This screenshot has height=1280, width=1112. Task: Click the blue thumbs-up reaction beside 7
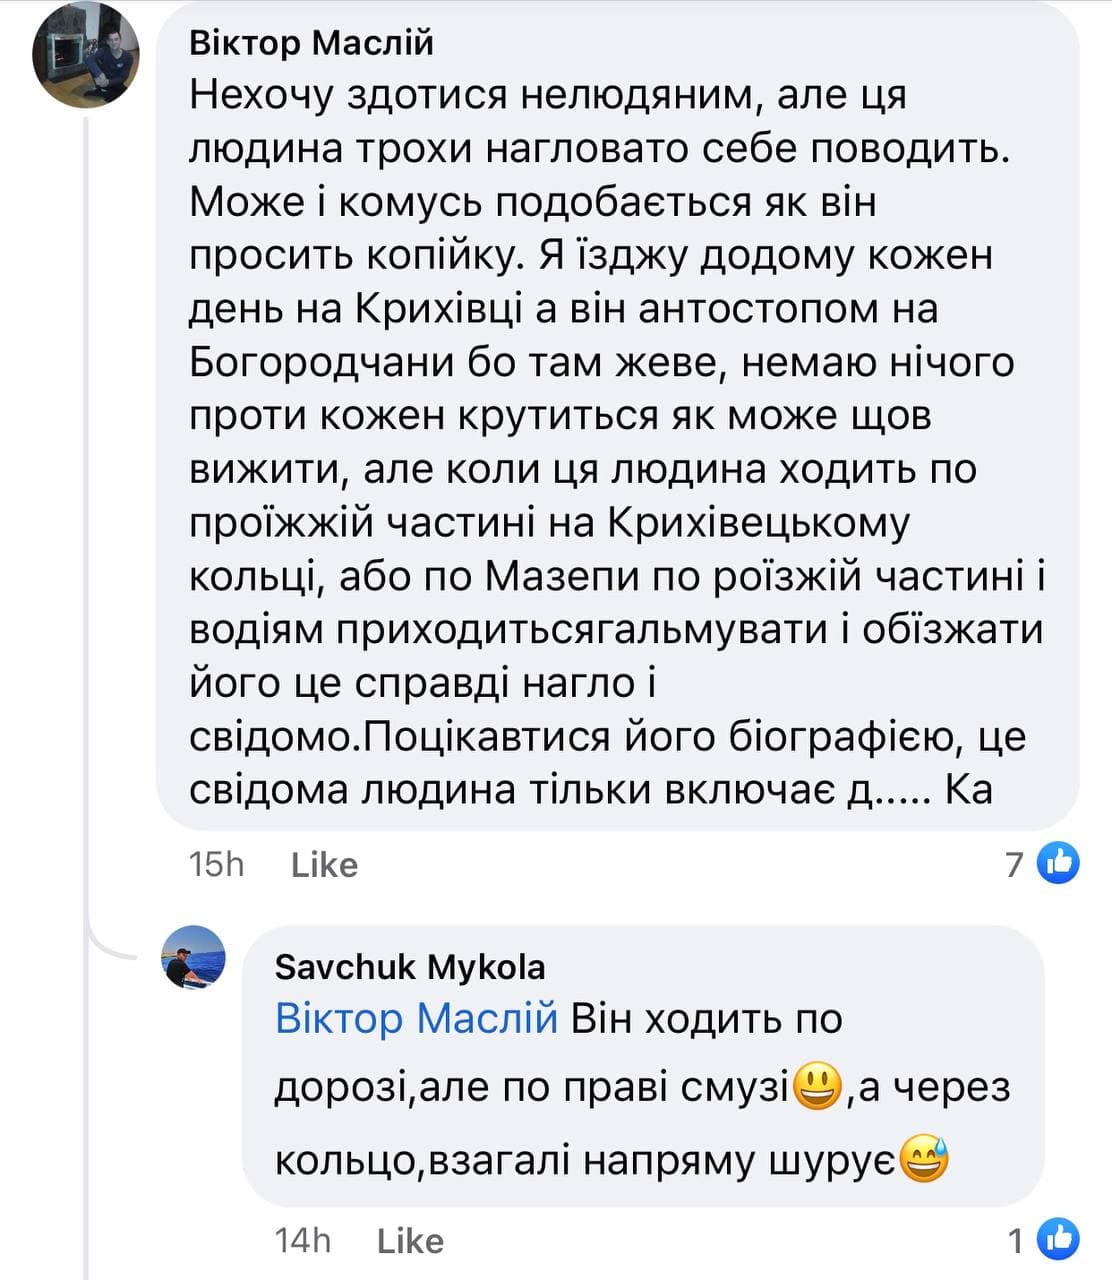(1059, 862)
